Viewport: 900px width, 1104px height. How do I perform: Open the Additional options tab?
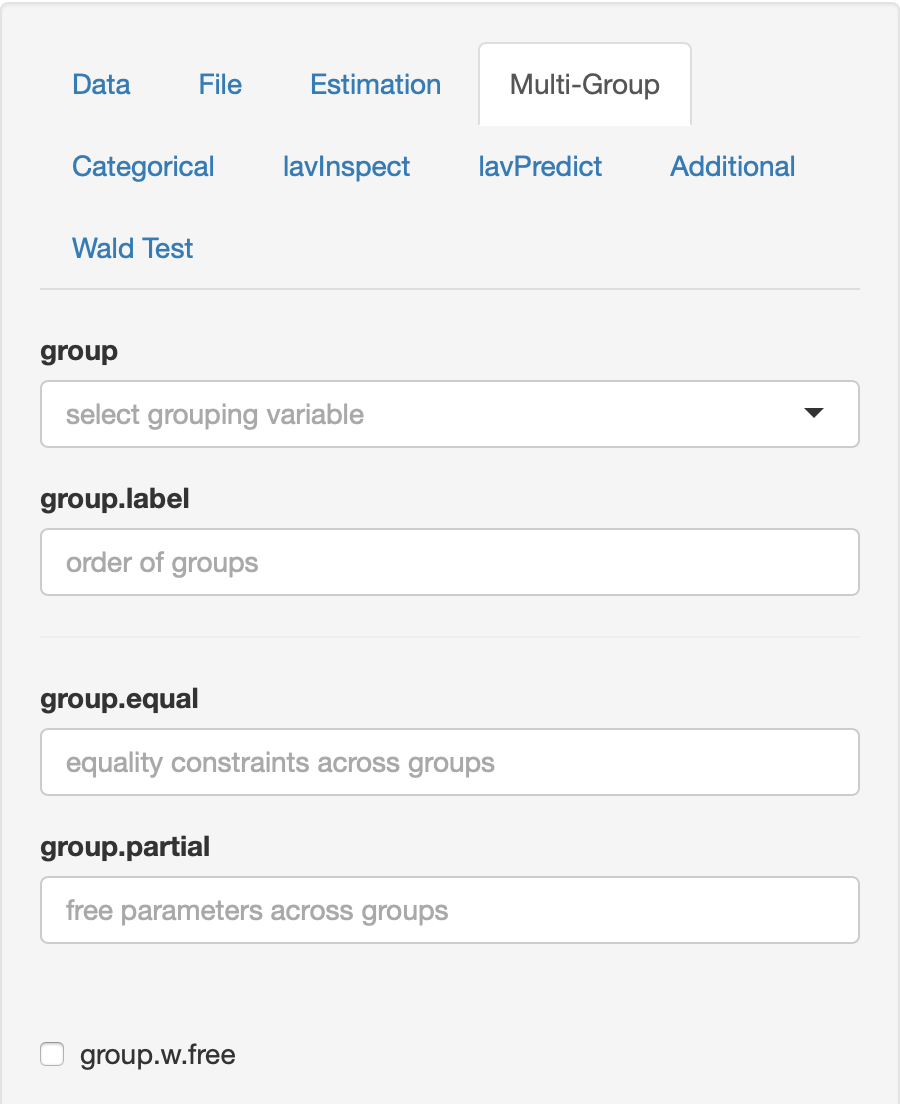732,167
